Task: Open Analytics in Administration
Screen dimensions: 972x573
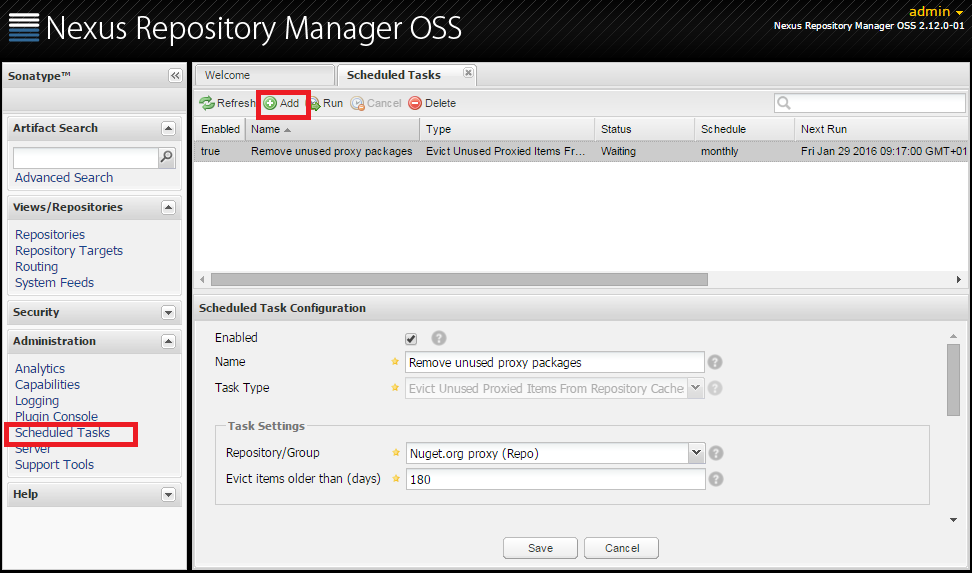Action: pos(40,368)
